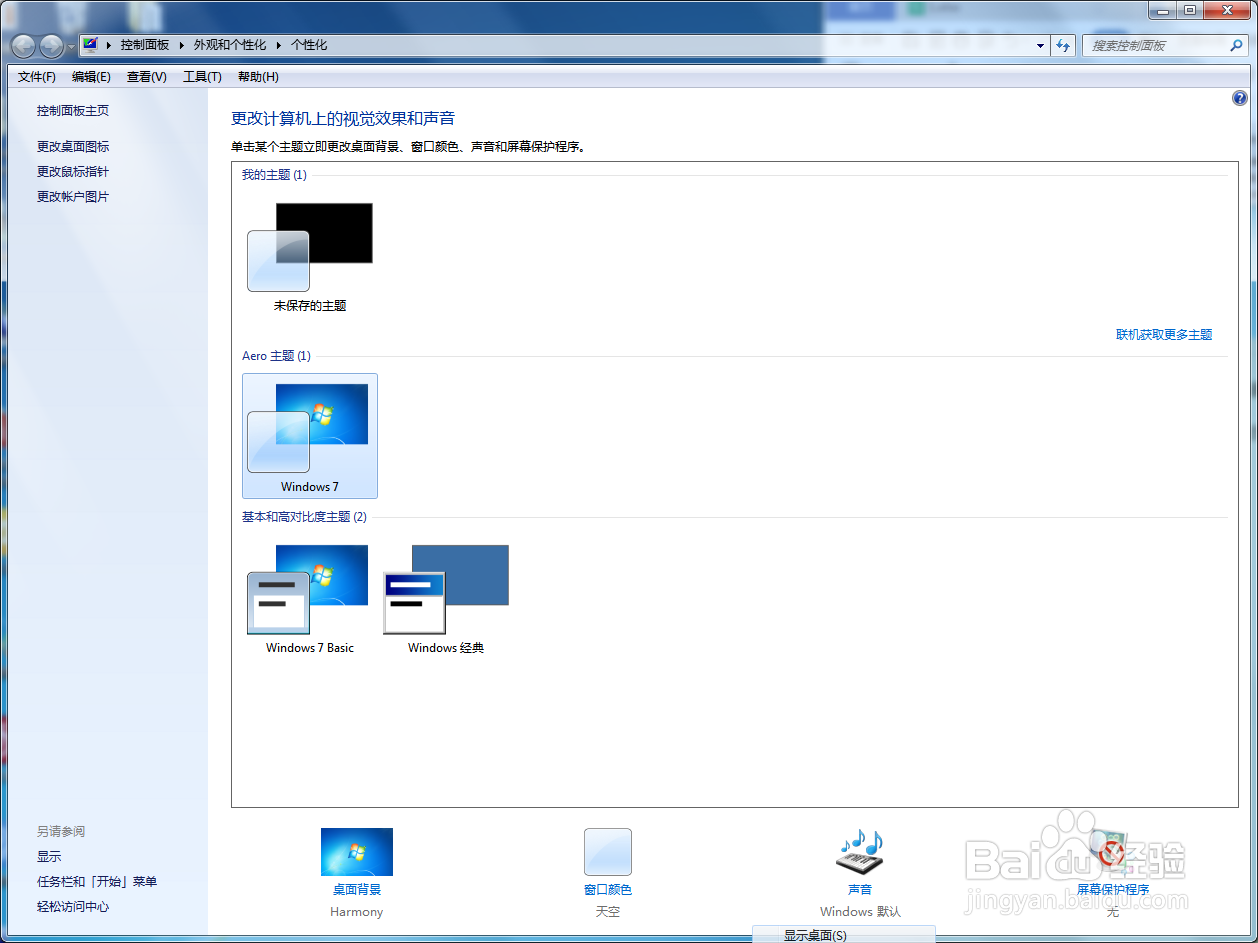Select the Windows 7 Aero theme
Viewport: 1258px width, 943px height.
310,436
